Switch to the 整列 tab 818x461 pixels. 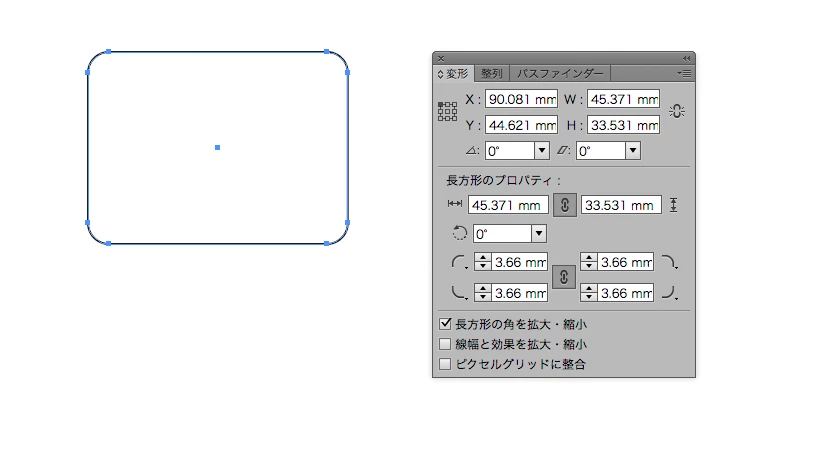click(x=491, y=74)
